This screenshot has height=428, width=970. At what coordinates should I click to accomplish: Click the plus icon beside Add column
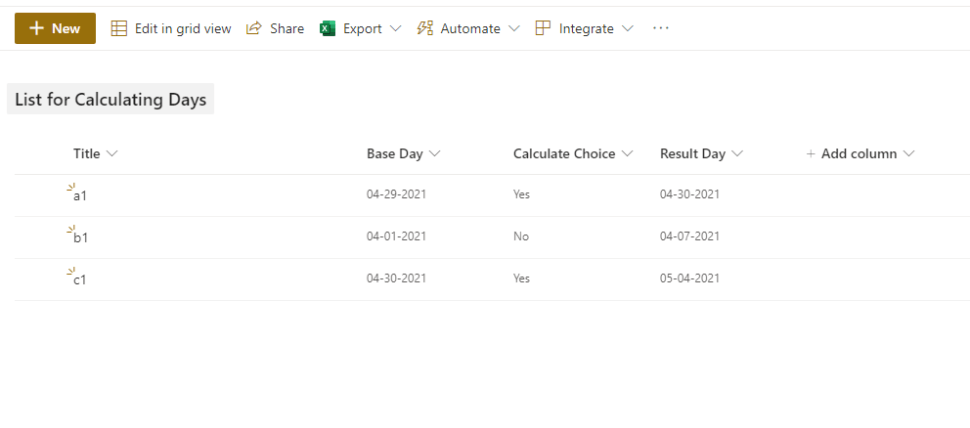pyautogui.click(x=811, y=154)
